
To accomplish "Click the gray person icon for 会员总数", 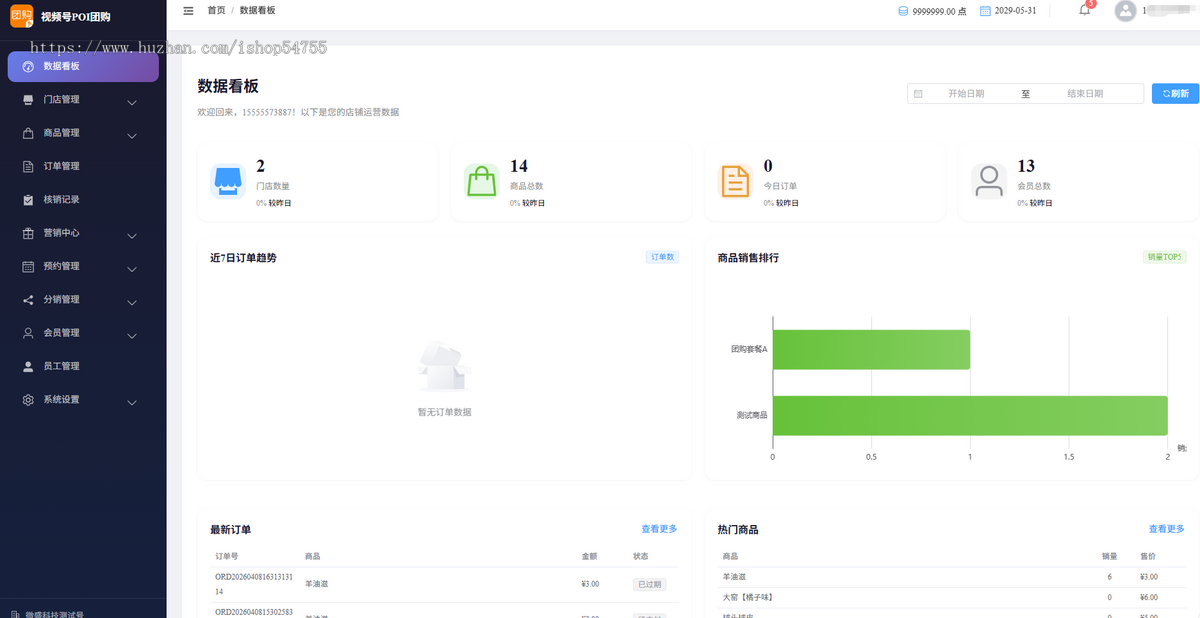I will 989,181.
